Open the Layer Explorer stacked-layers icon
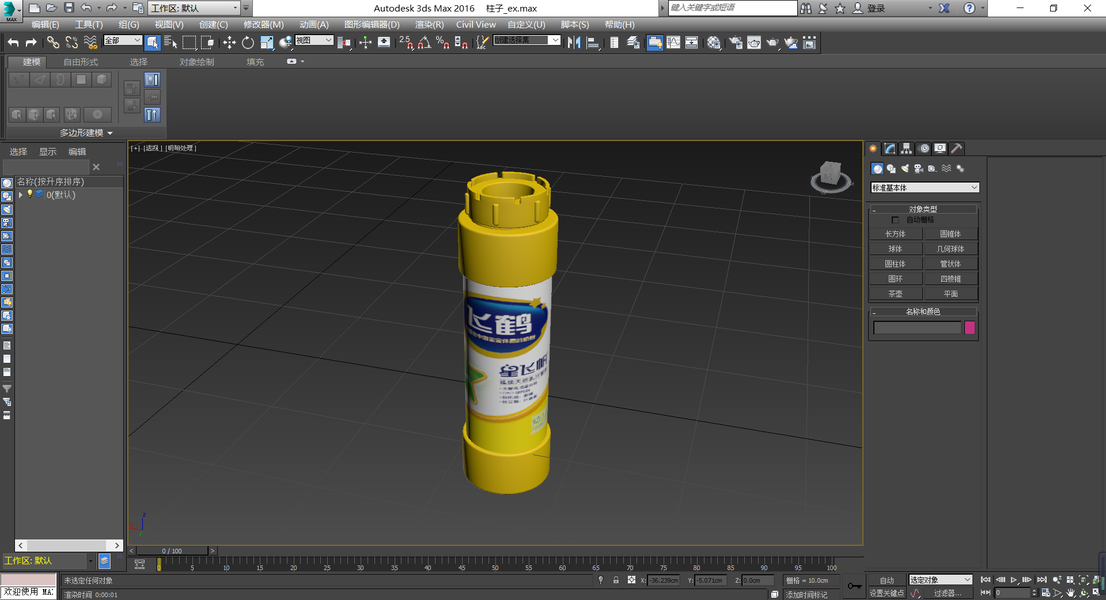This screenshot has width=1106, height=600. 633,42
